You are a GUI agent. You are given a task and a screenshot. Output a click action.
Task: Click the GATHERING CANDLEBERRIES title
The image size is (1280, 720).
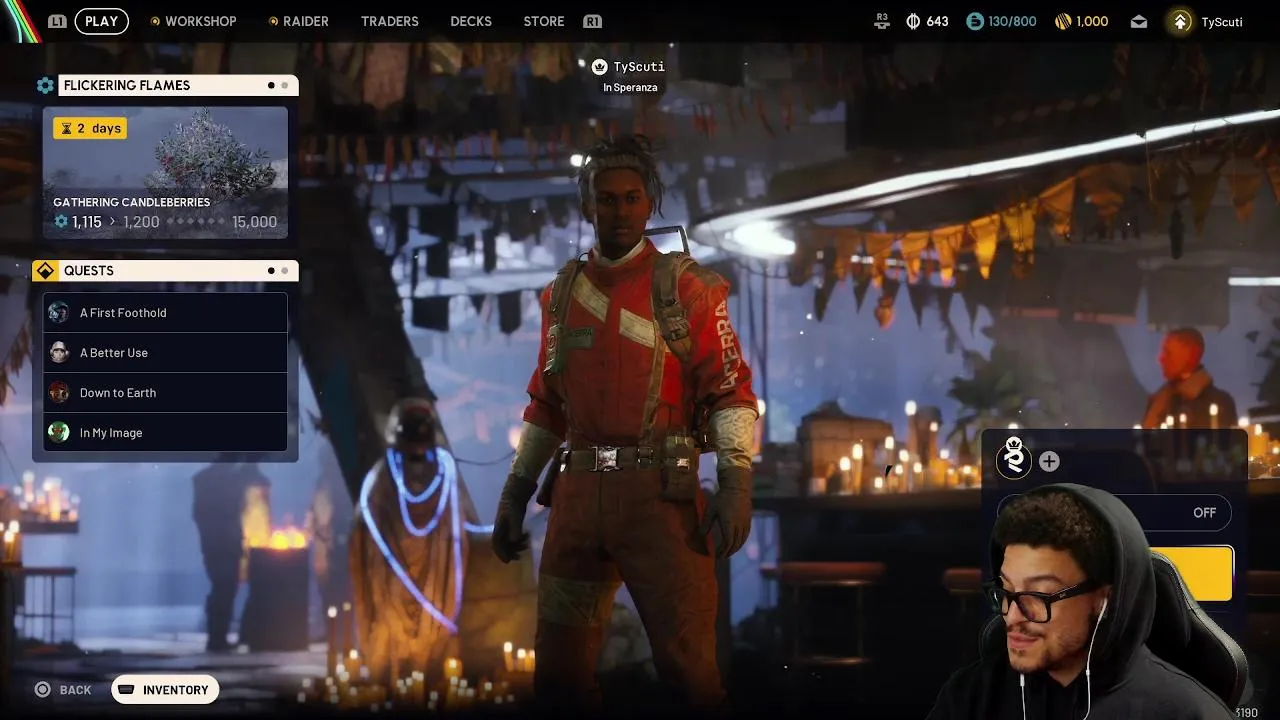tap(131, 202)
